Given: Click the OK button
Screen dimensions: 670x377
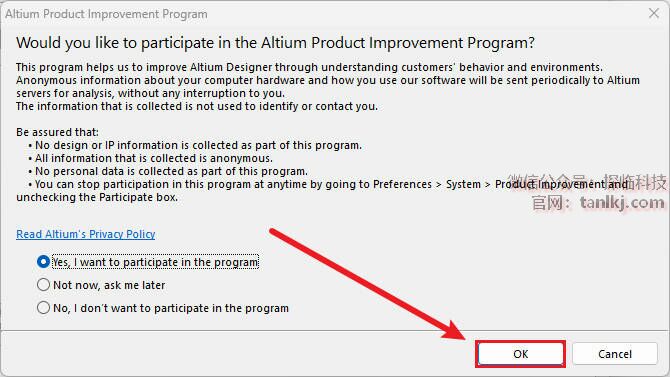Looking at the screenshot, I should pos(520,354).
